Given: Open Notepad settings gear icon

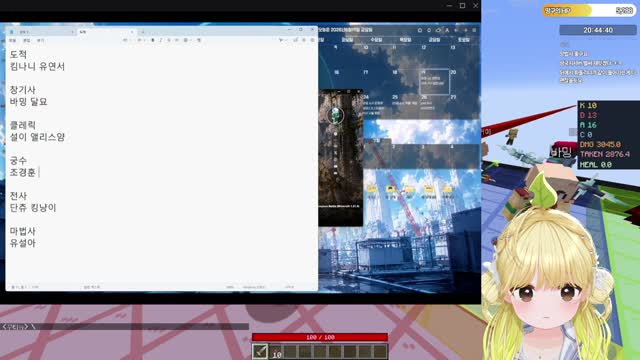Looking at the screenshot, I should click(x=312, y=40).
